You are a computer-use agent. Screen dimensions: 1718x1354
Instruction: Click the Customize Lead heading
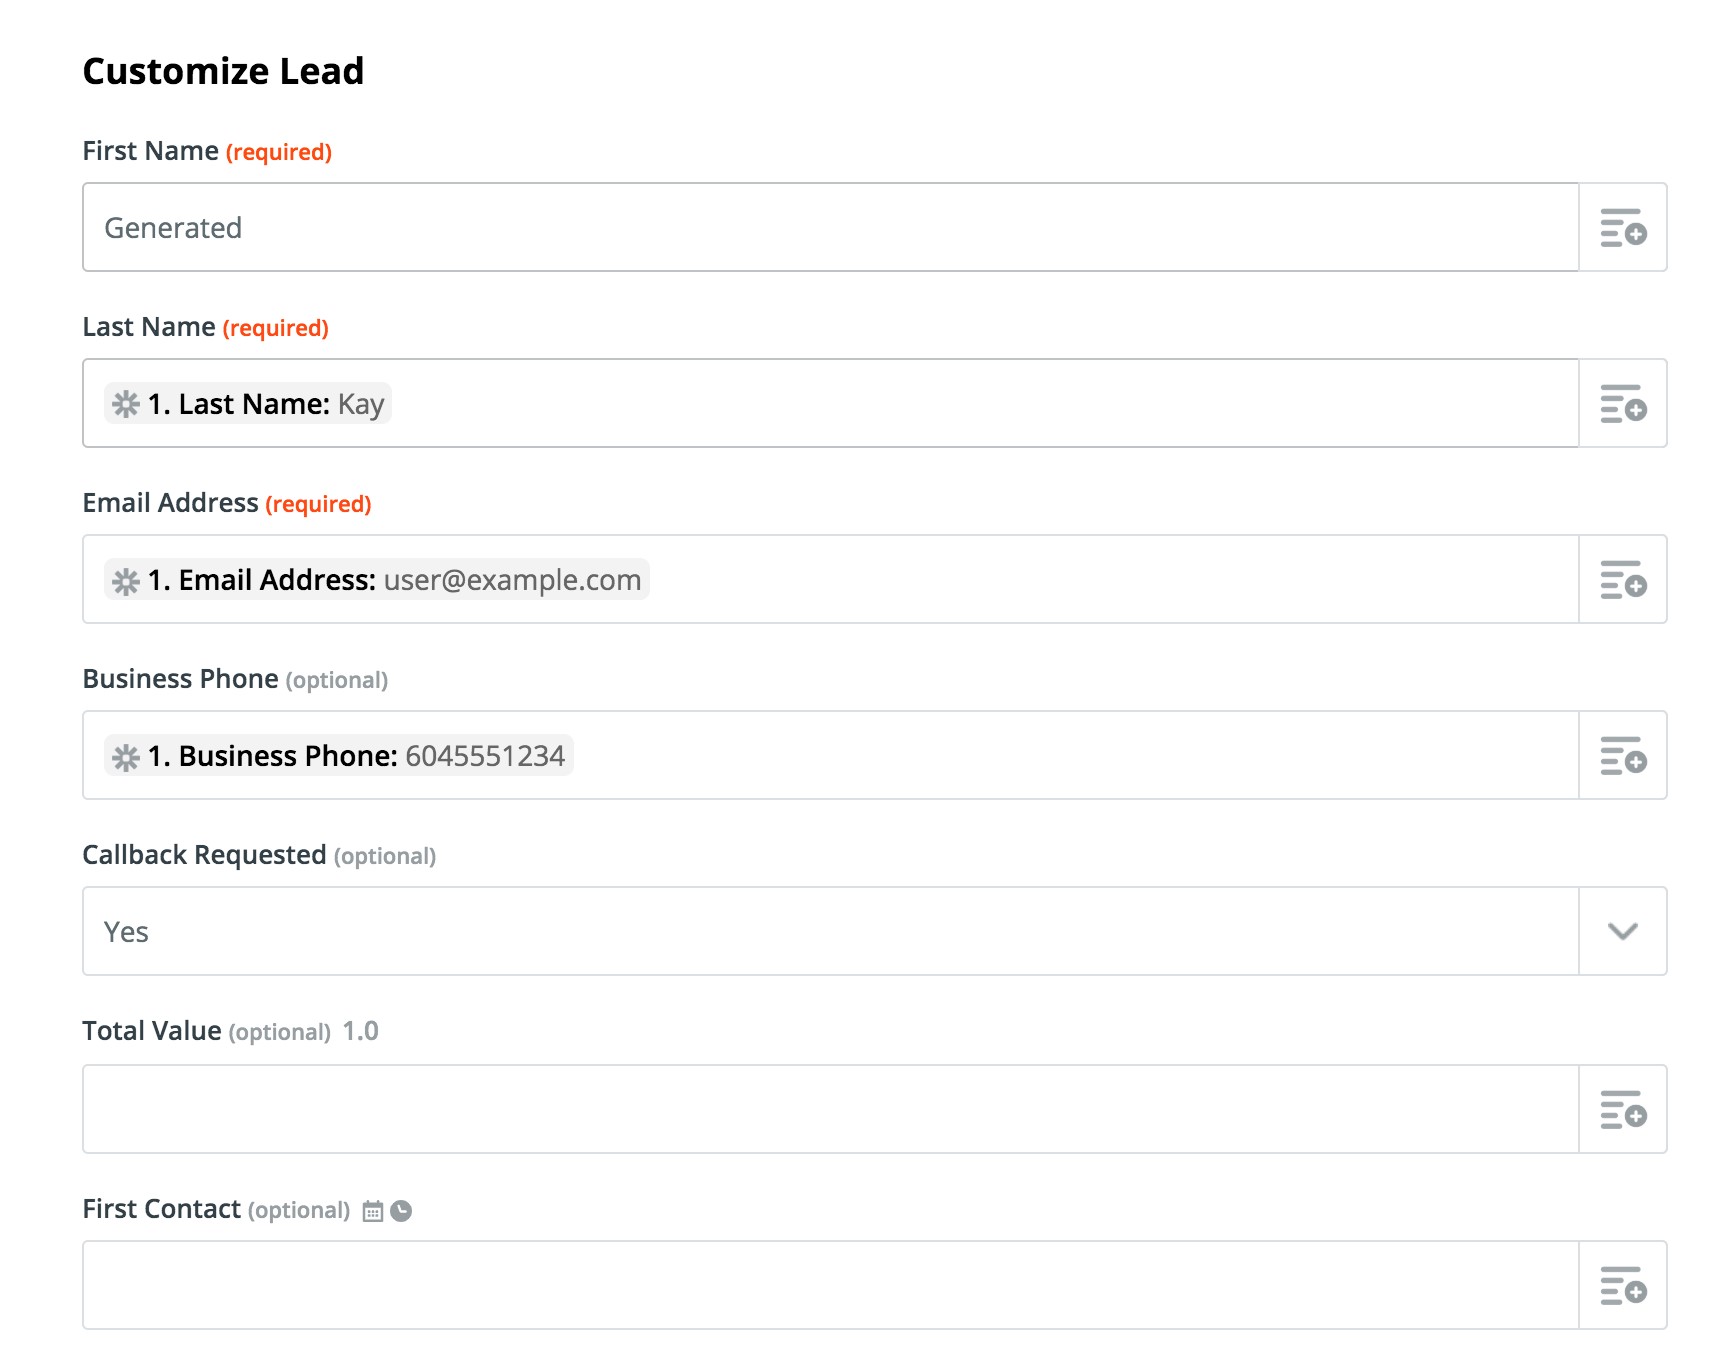click(x=223, y=71)
